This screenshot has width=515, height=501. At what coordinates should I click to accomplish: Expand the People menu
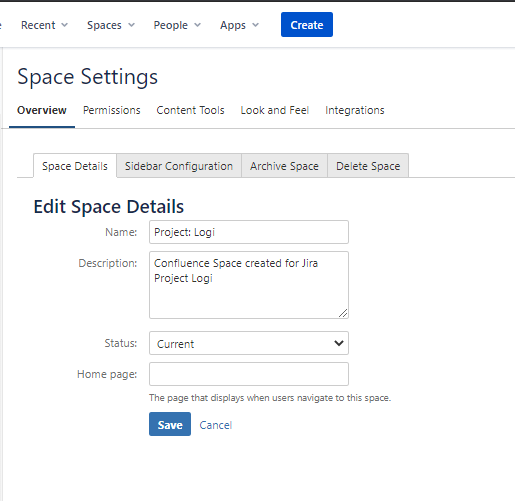pos(177,25)
